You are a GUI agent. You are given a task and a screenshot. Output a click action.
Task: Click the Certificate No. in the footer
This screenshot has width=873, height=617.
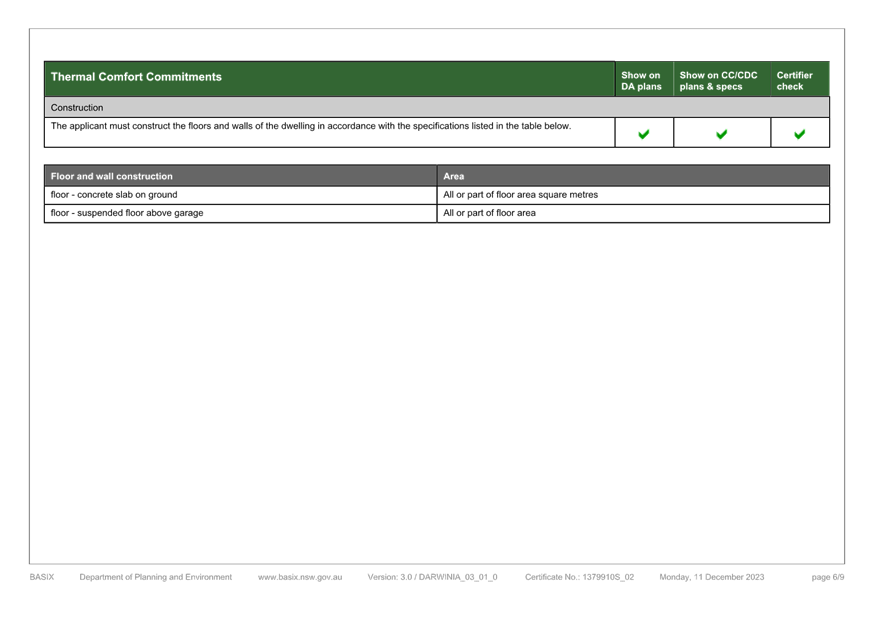click(x=579, y=577)
